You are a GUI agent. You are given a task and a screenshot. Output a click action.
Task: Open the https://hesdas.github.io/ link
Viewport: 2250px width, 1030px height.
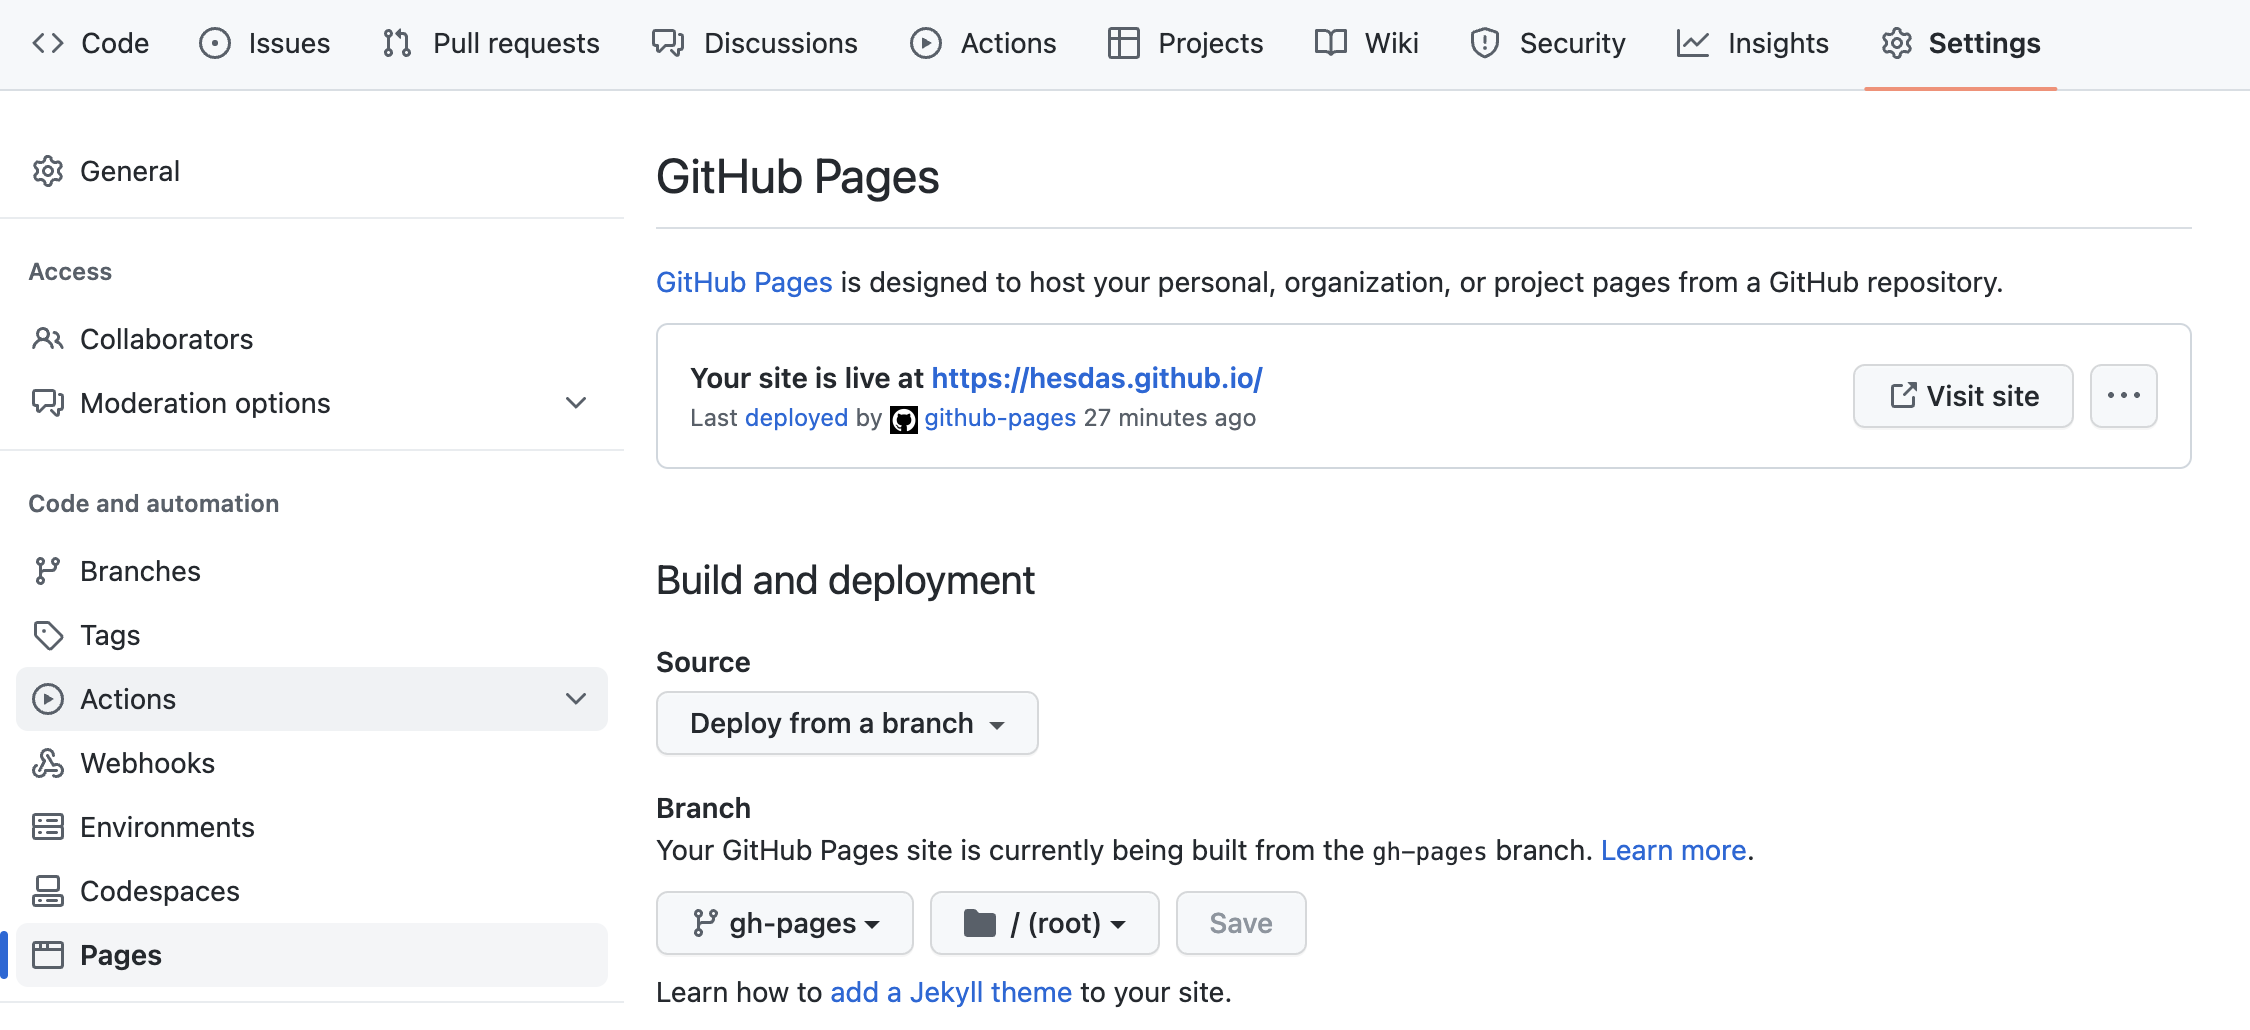click(x=1097, y=378)
